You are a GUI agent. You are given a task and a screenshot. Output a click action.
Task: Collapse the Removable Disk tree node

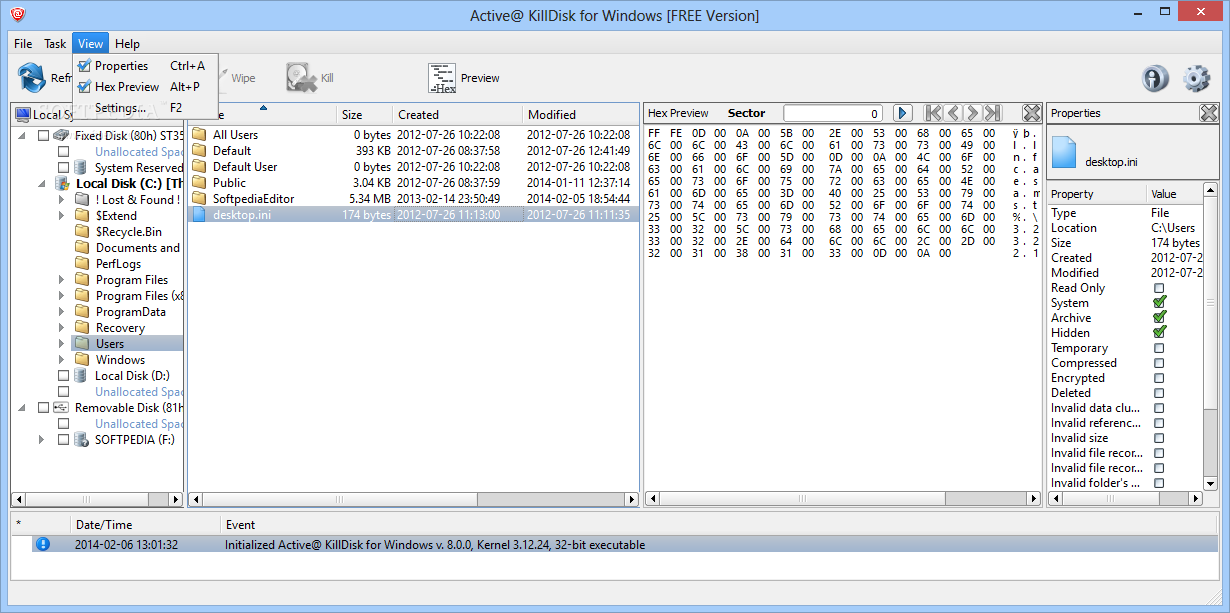click(x=21, y=407)
